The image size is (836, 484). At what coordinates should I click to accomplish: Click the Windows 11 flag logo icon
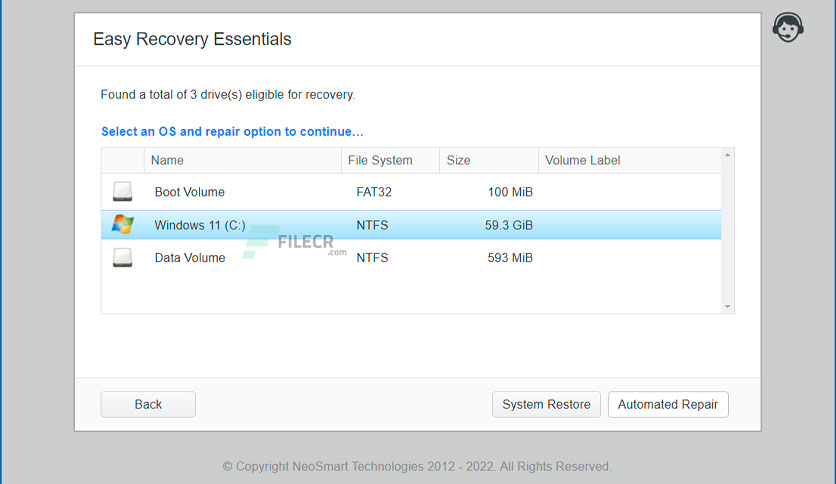pos(122,224)
